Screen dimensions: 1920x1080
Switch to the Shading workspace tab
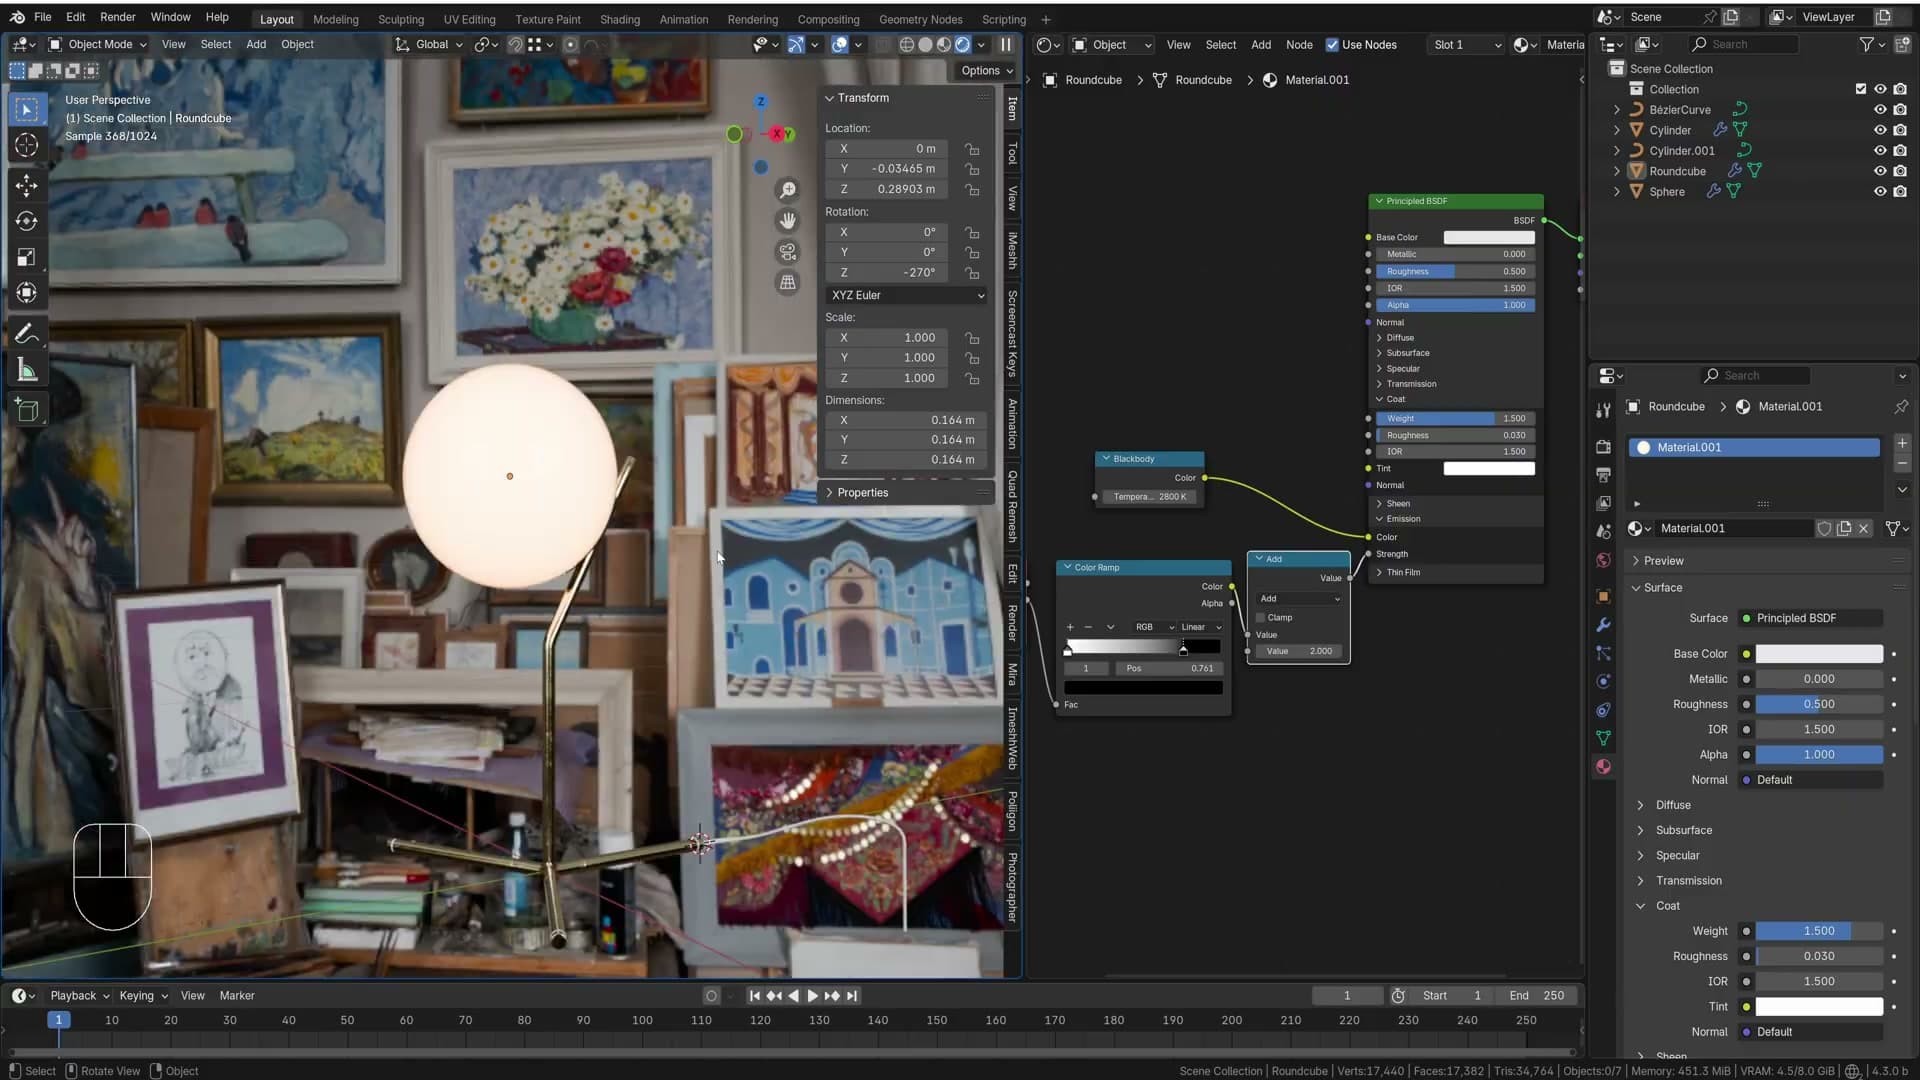point(620,19)
